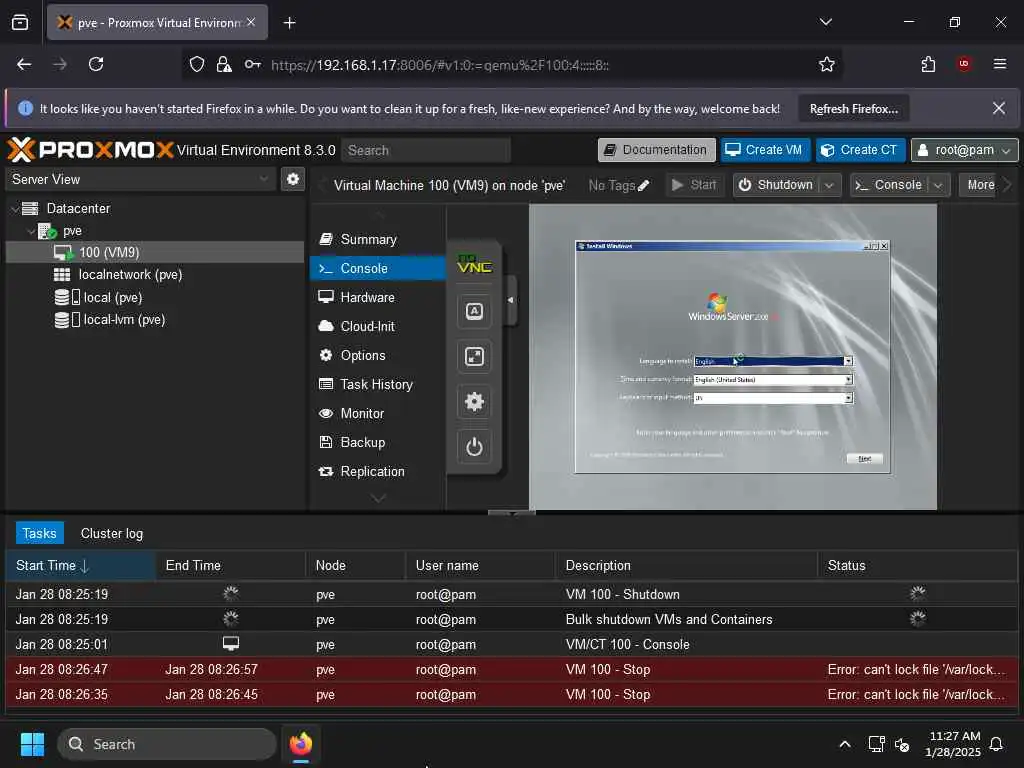Open the Shutdown split button arrow
1024x768 pixels.
(829, 185)
